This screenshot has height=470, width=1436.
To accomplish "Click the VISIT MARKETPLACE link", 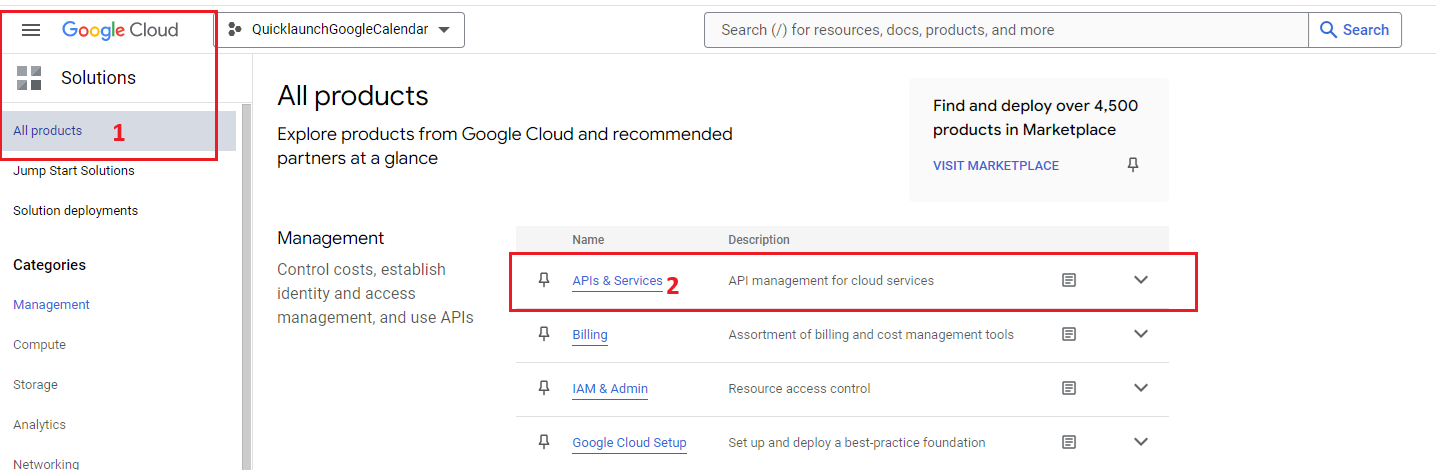I will [x=996, y=166].
